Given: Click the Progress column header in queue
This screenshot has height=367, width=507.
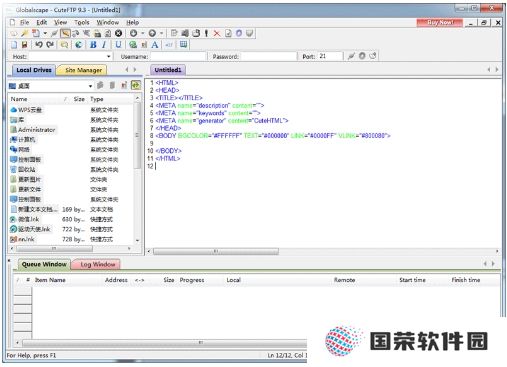Looking at the screenshot, I should 192,280.
